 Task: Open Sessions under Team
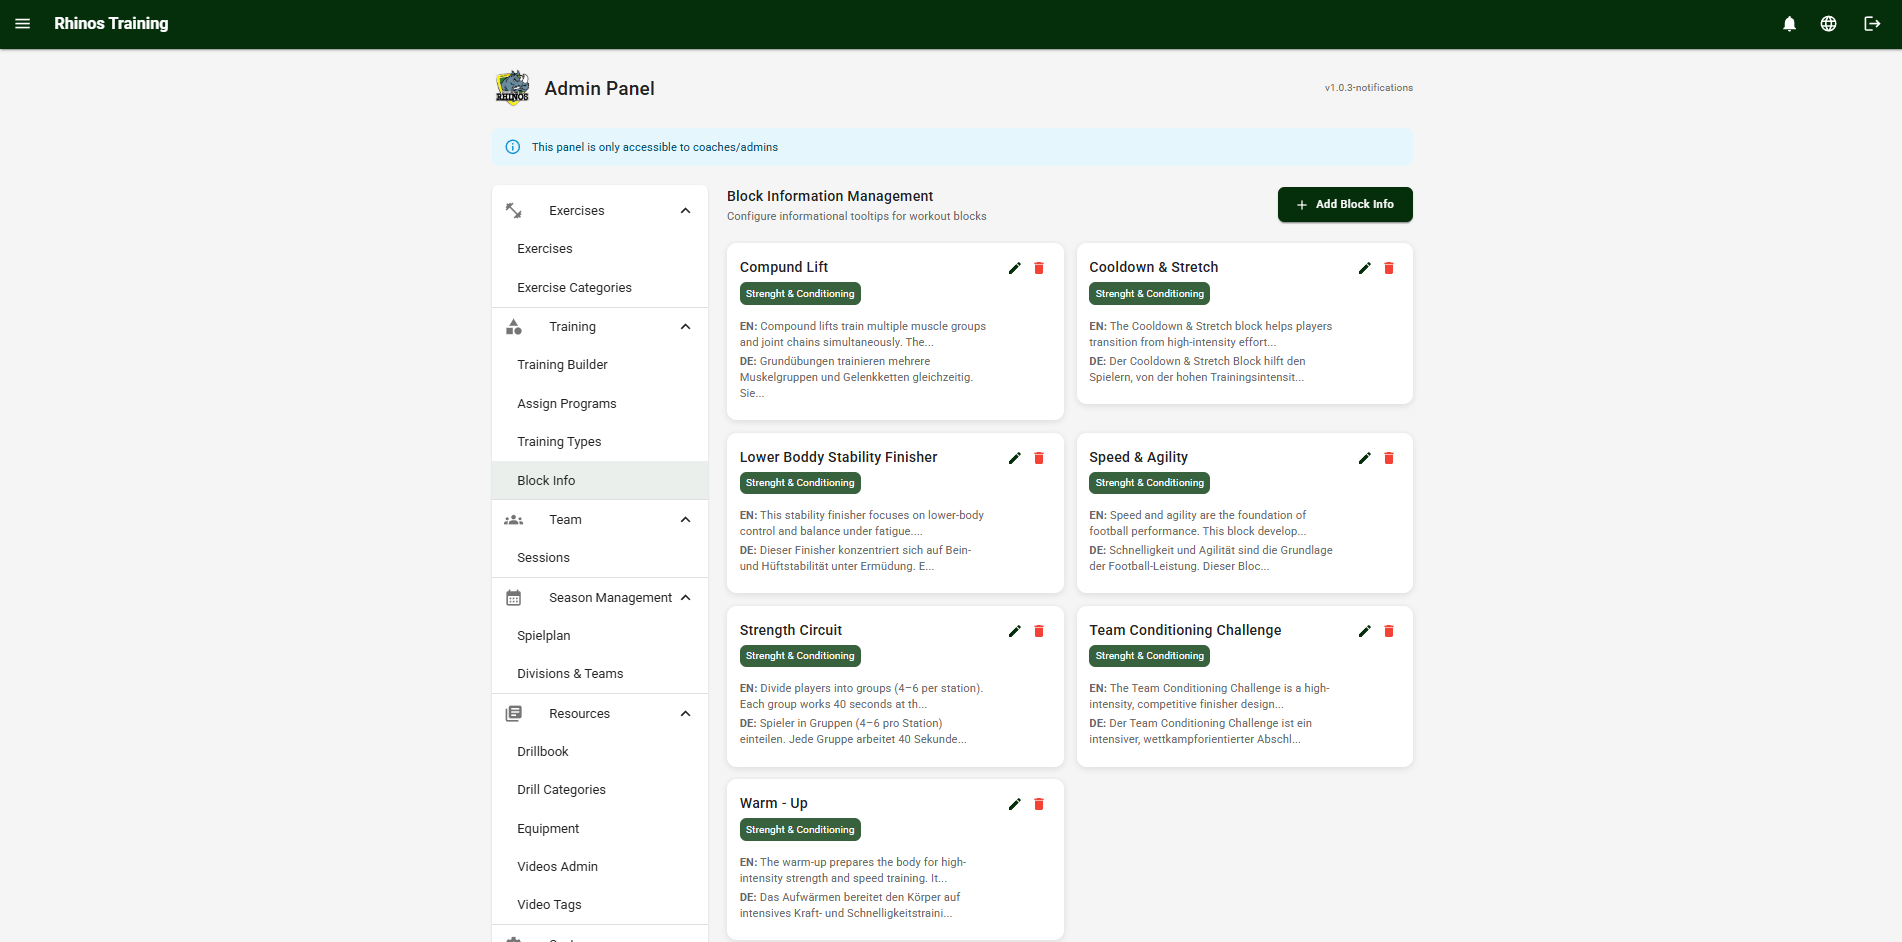600,558
